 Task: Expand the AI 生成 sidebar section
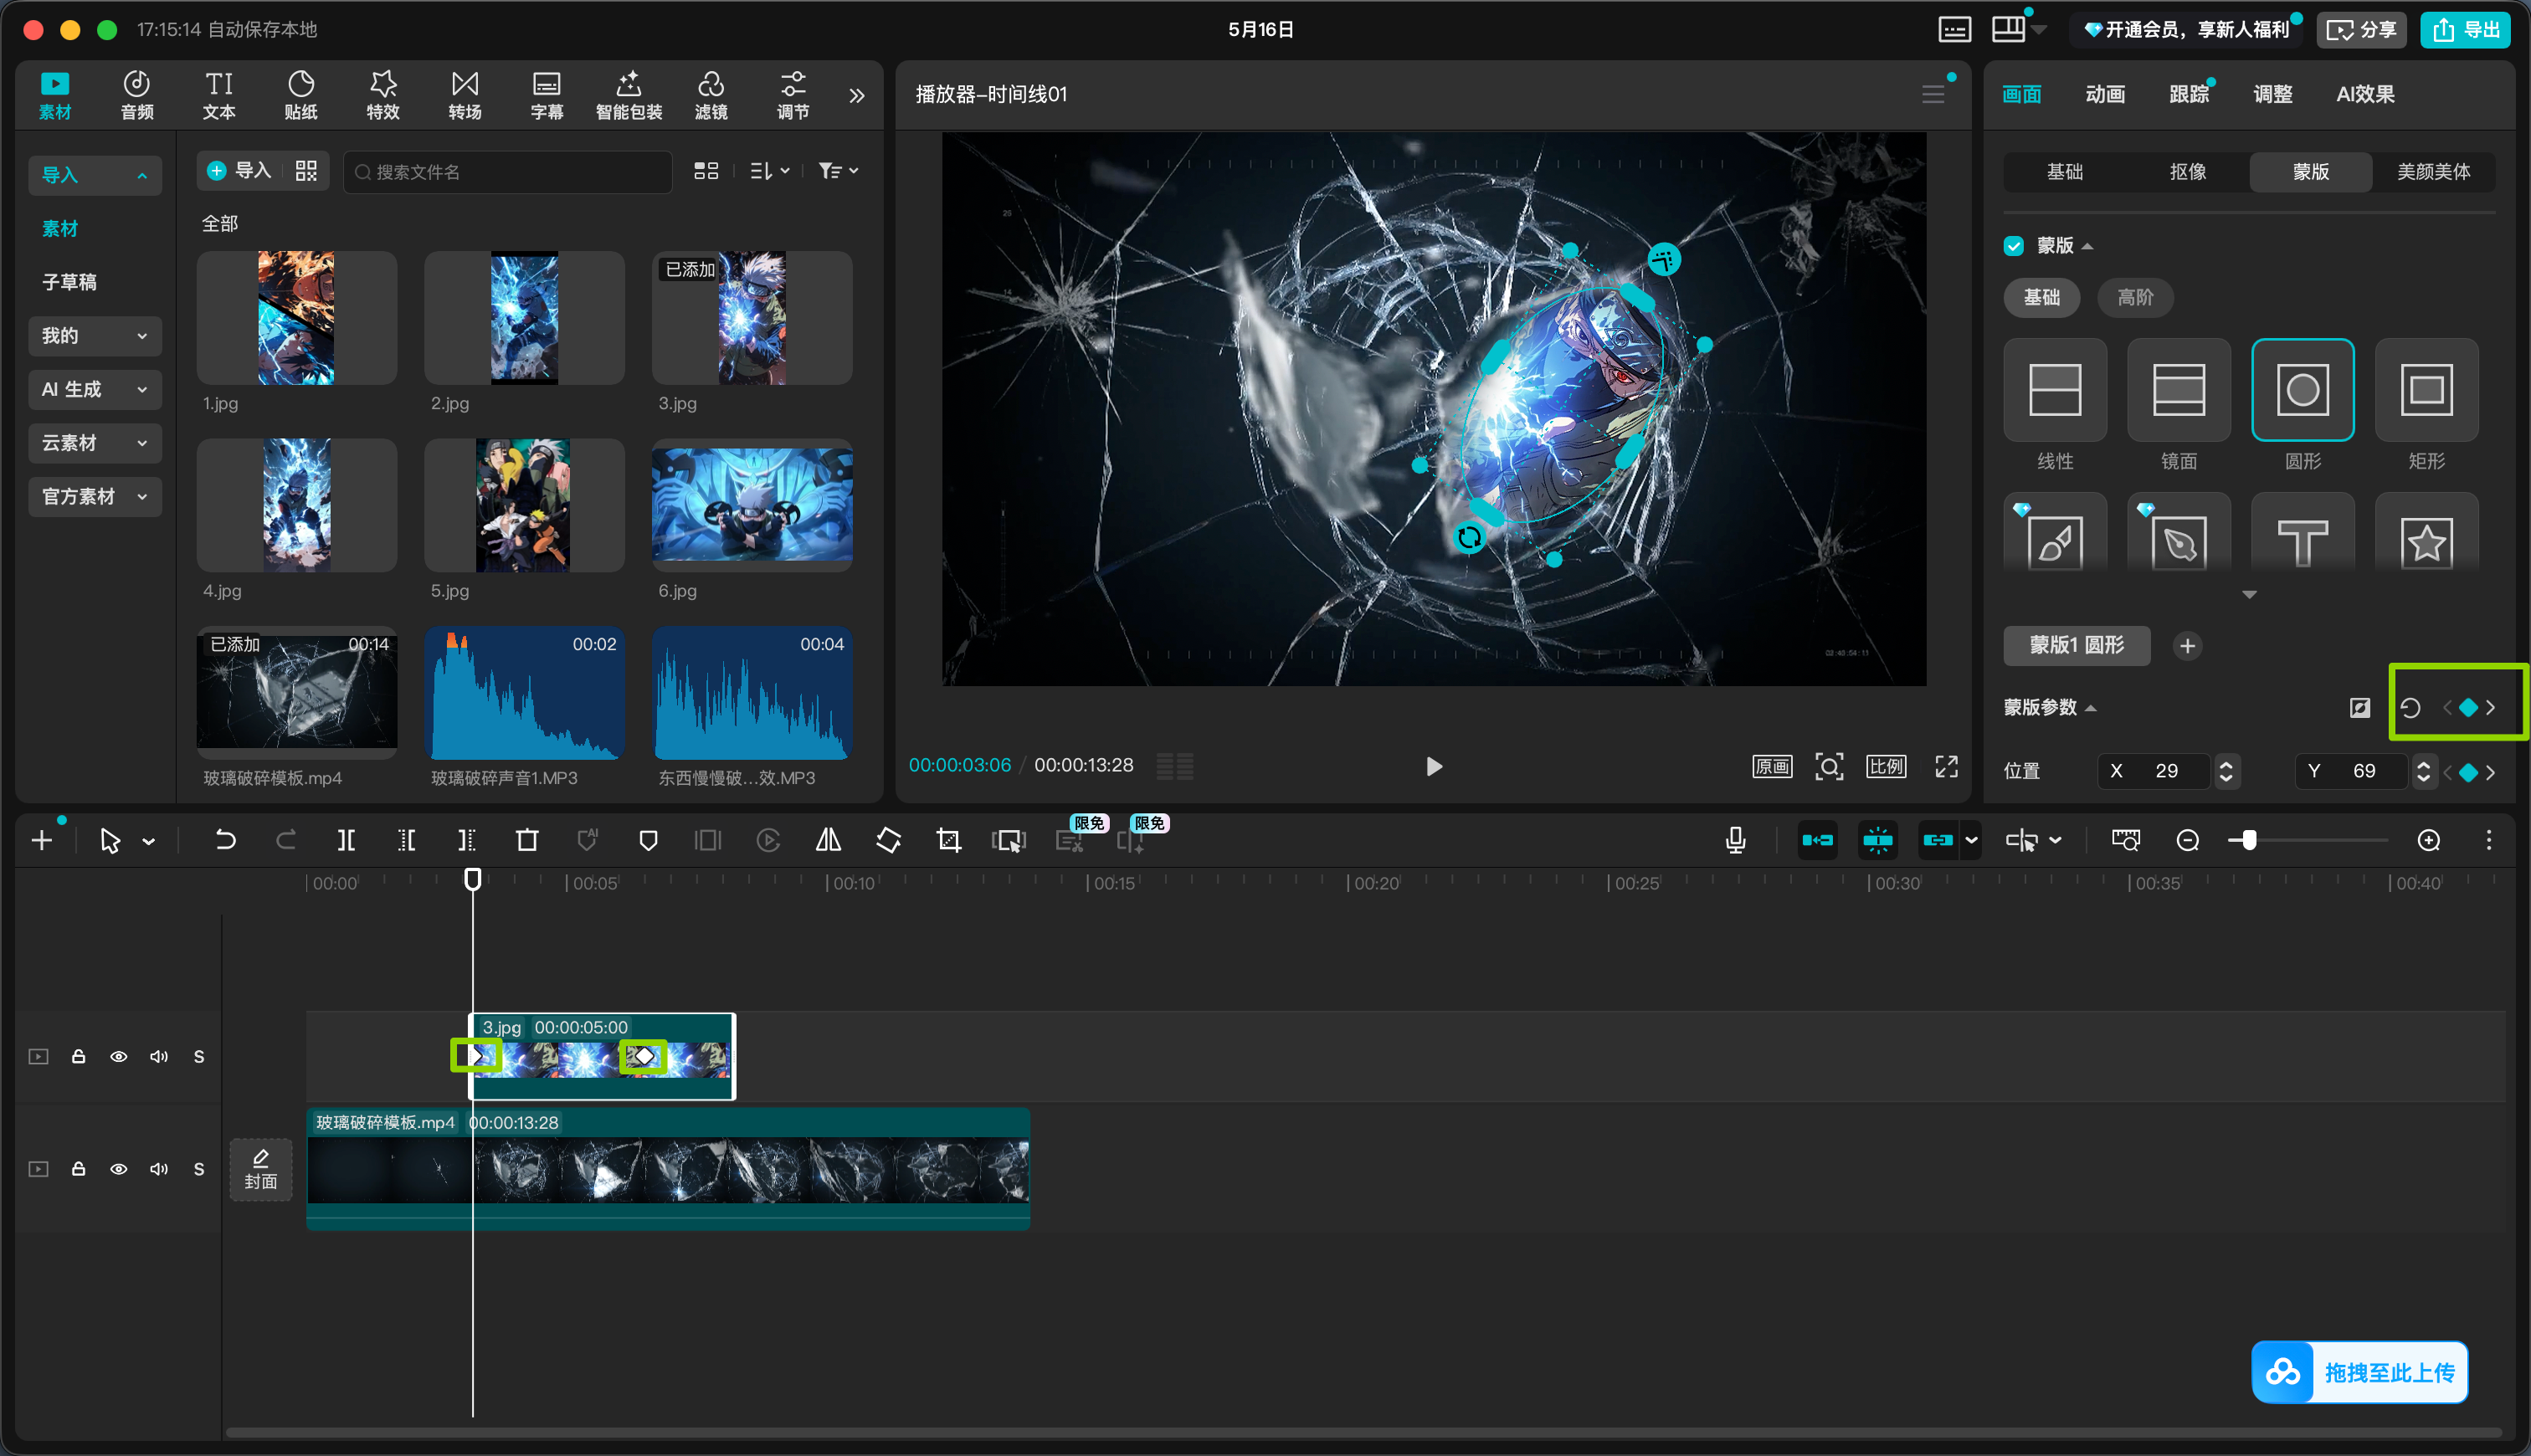[x=95, y=390]
